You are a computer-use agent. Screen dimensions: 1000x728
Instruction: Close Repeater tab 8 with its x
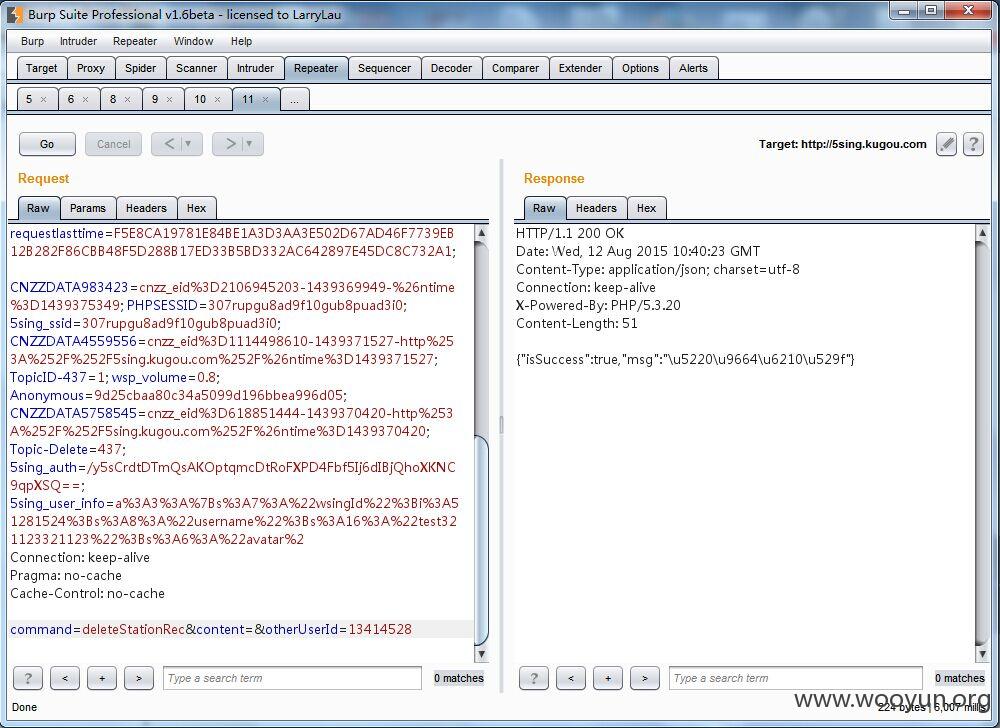[128, 99]
